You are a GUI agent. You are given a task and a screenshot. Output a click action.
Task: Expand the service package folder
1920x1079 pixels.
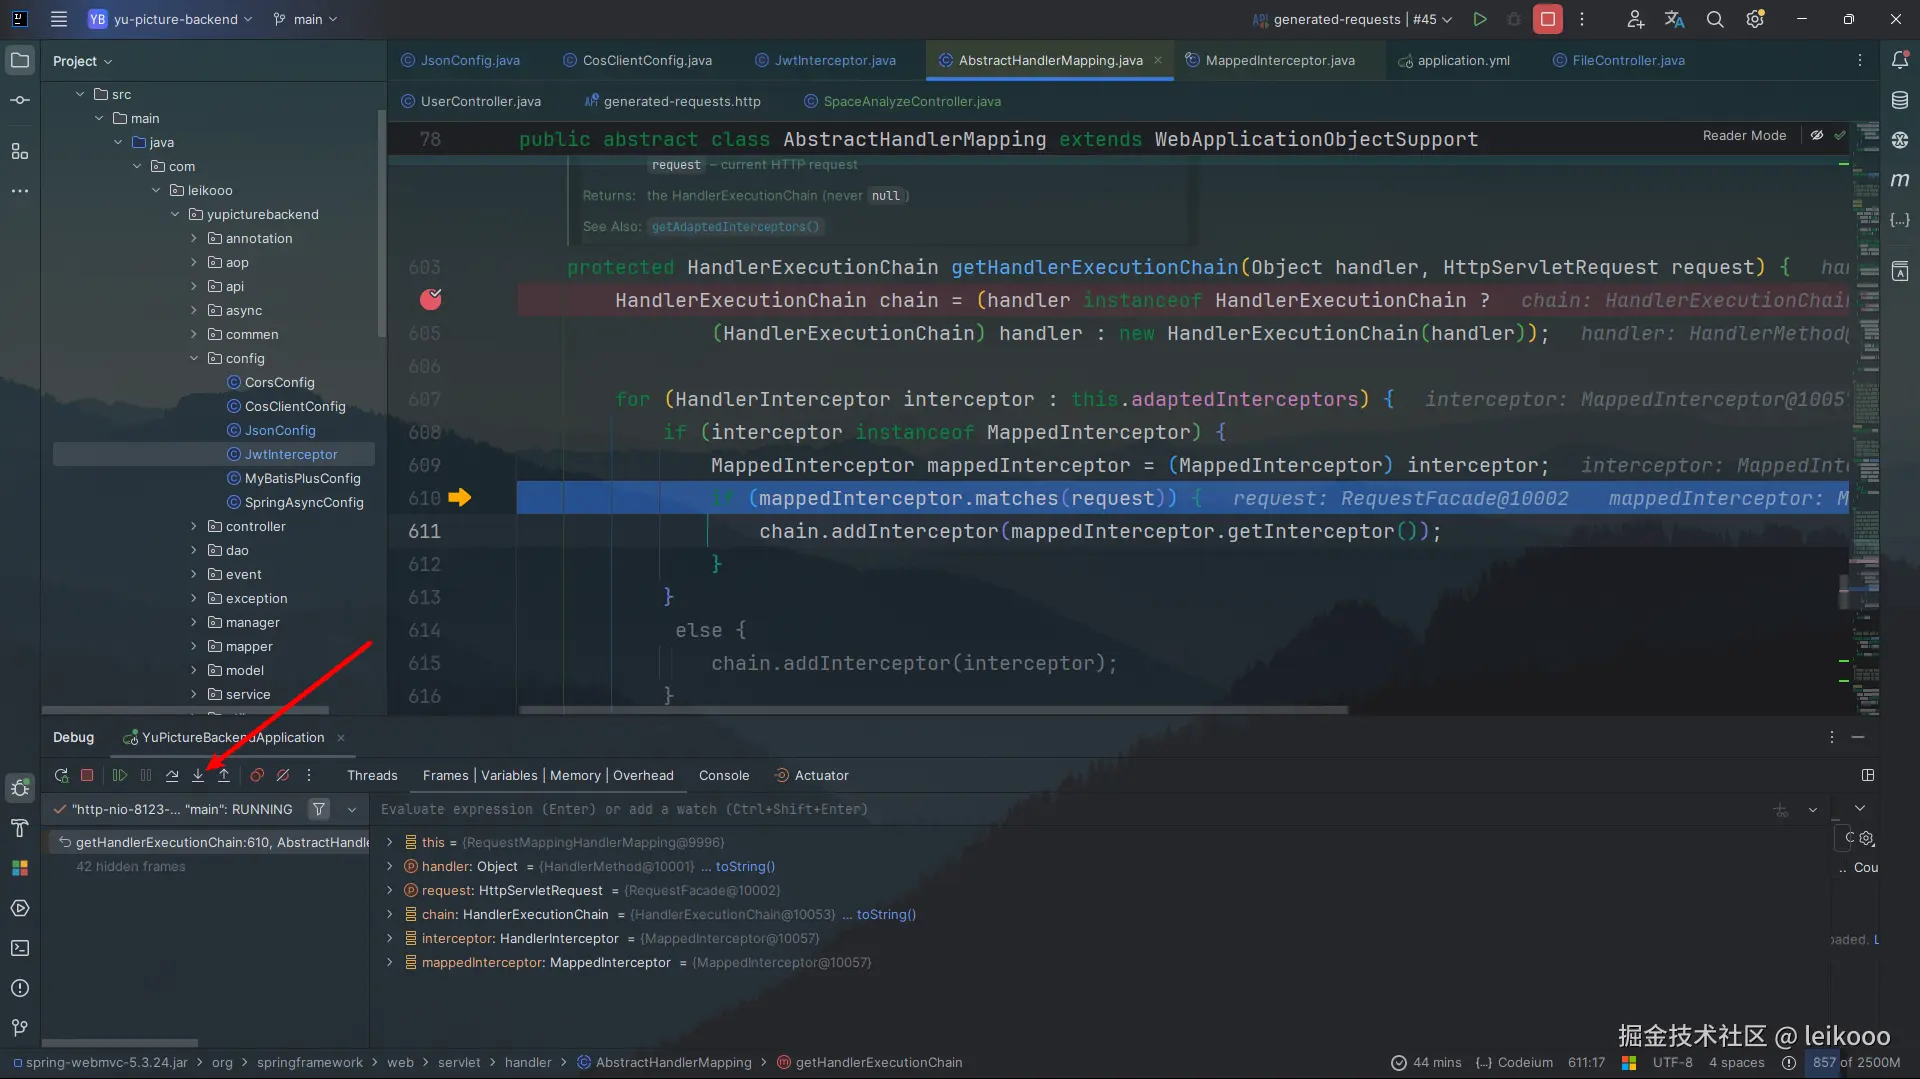click(x=194, y=694)
